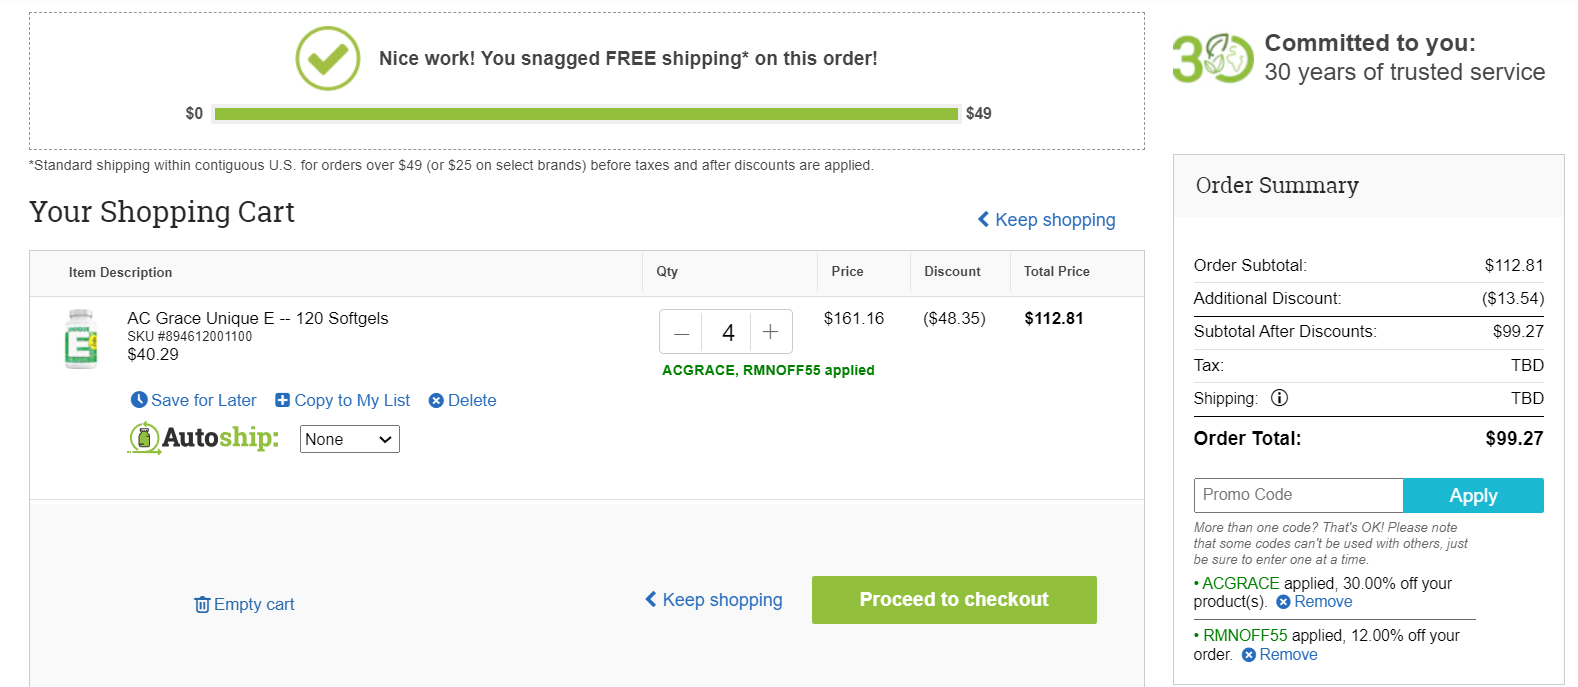Increase quantity with the plus button

click(771, 332)
